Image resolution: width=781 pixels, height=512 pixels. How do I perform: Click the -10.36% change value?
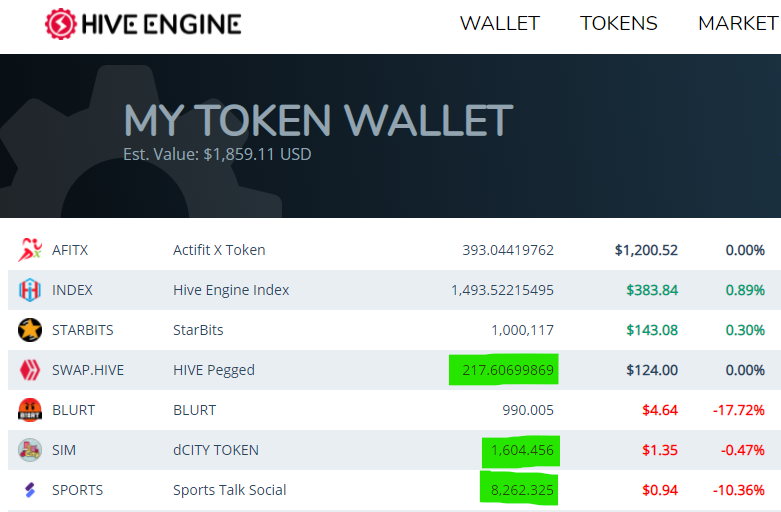pyautogui.click(x=739, y=490)
